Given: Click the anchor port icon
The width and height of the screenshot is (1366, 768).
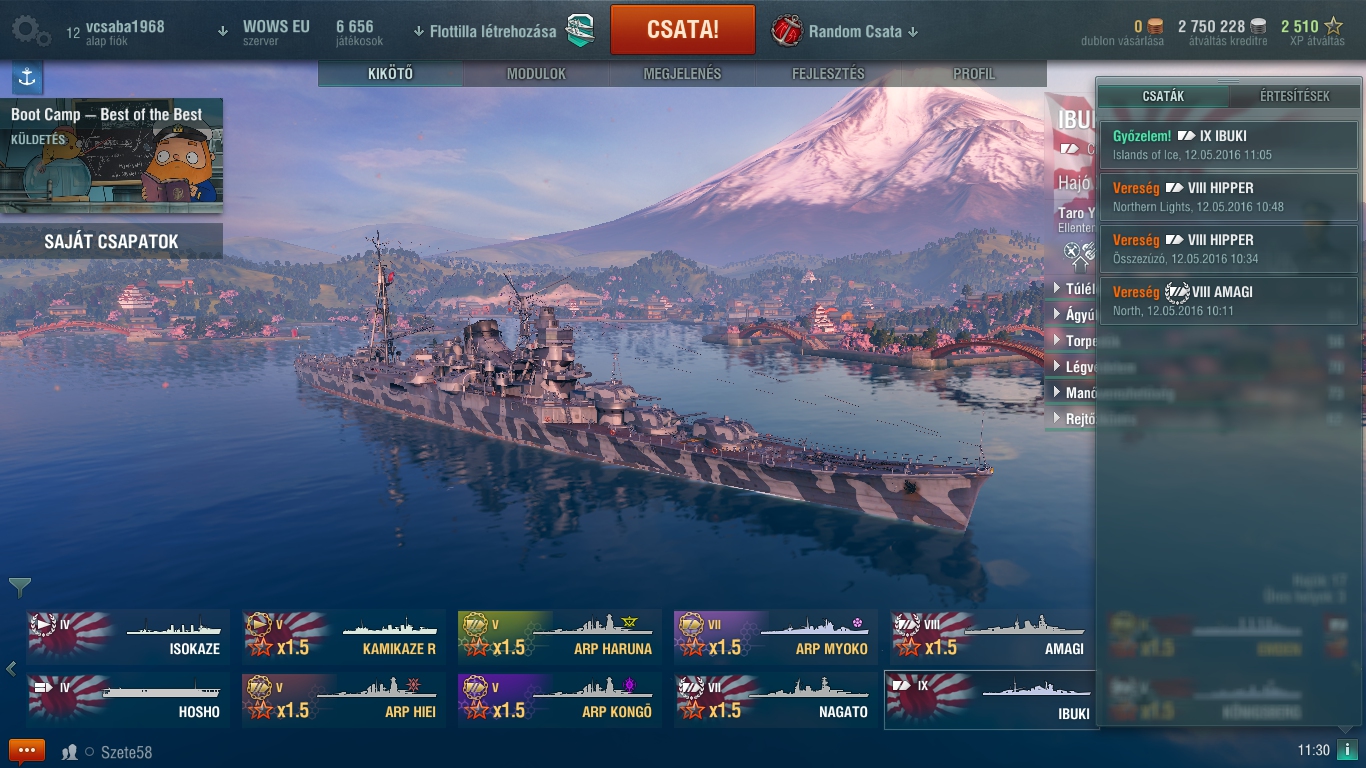Looking at the screenshot, I should [x=27, y=78].
